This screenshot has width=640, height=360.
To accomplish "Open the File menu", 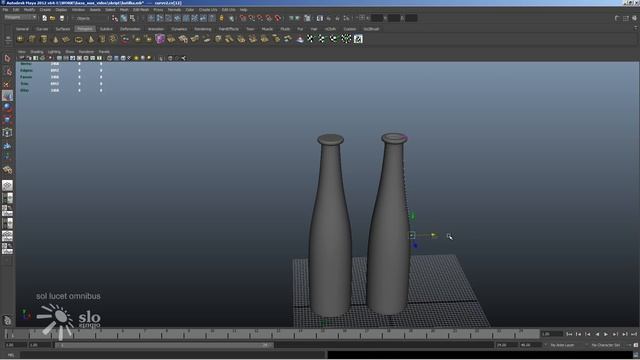I will tap(5, 10).
